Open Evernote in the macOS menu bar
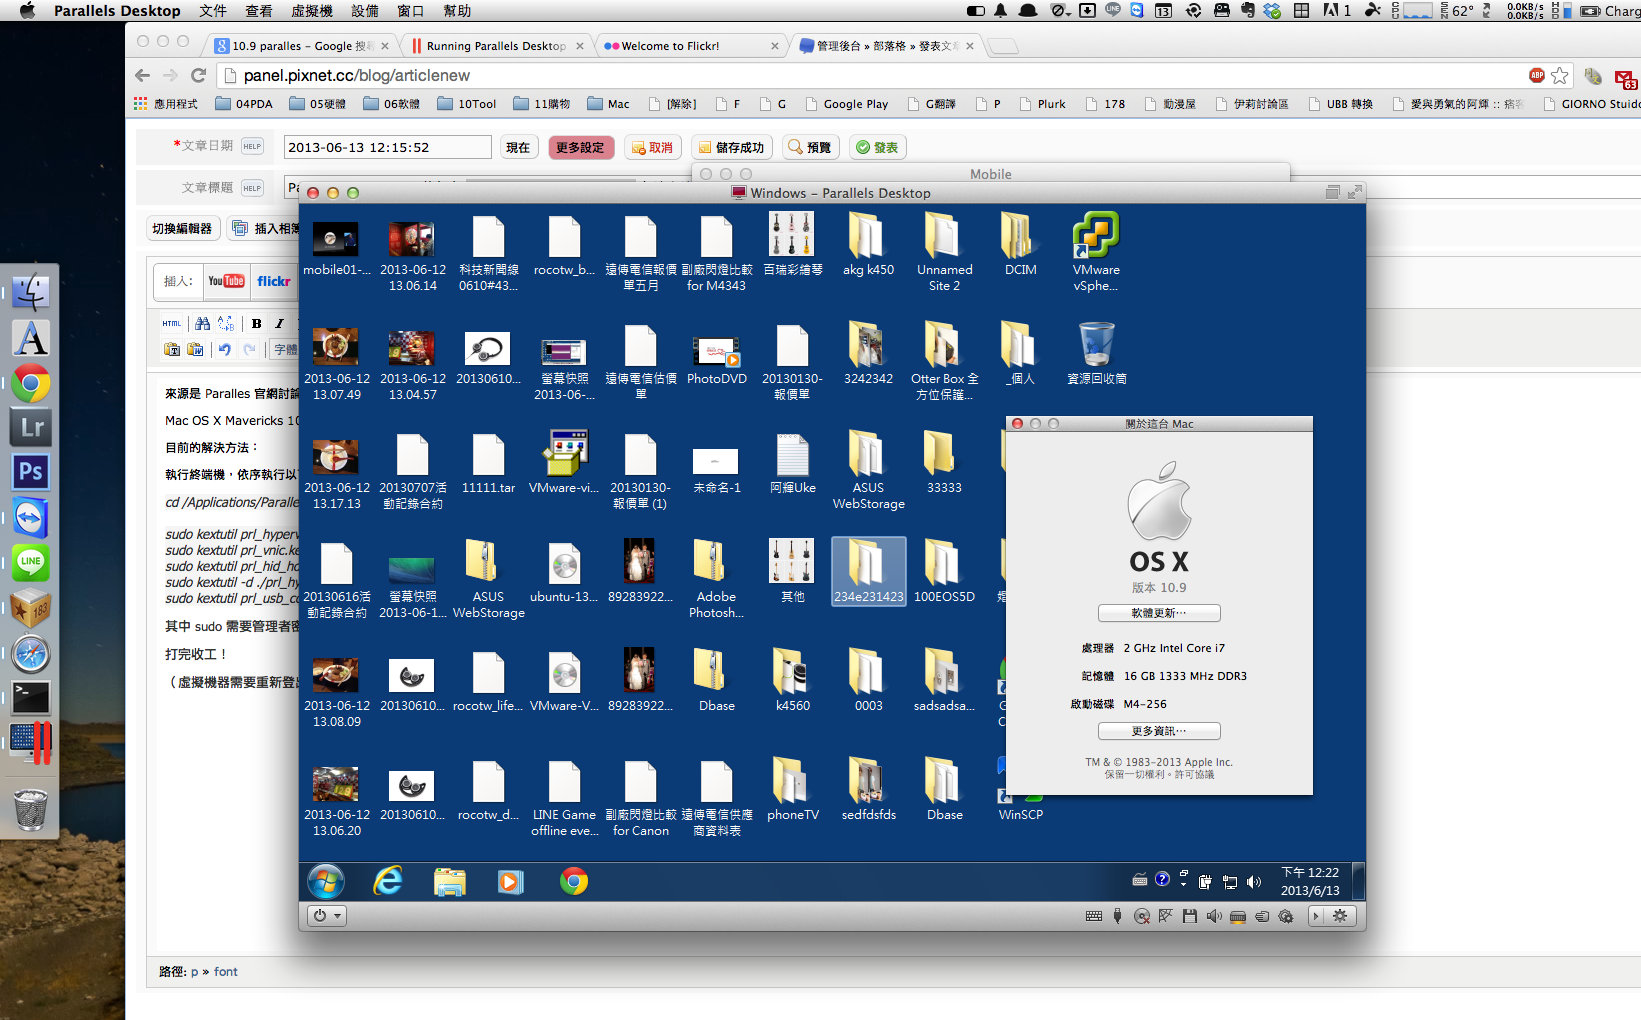The image size is (1641, 1020). 1248,10
